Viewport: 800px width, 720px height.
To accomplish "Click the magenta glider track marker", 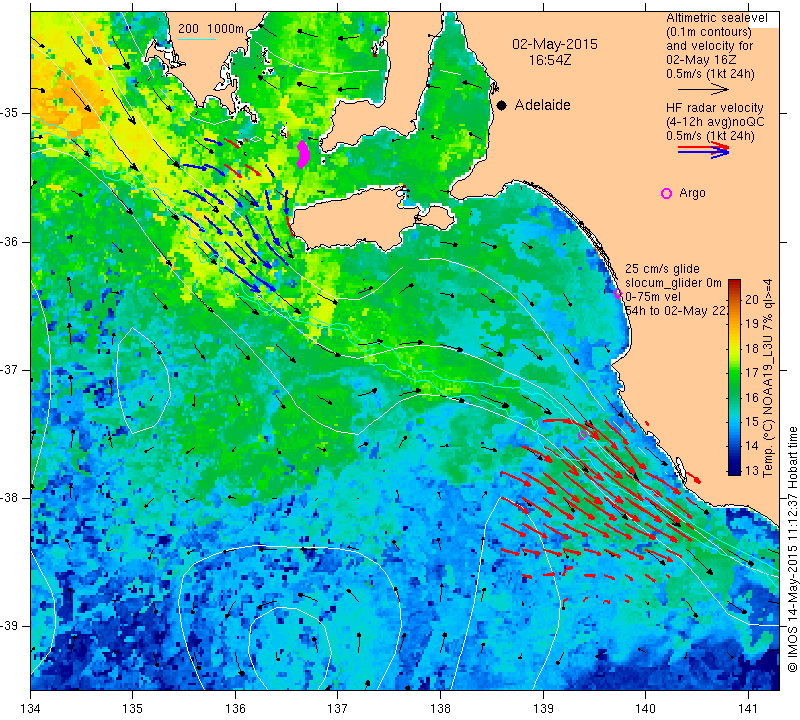I will (x=303, y=154).
